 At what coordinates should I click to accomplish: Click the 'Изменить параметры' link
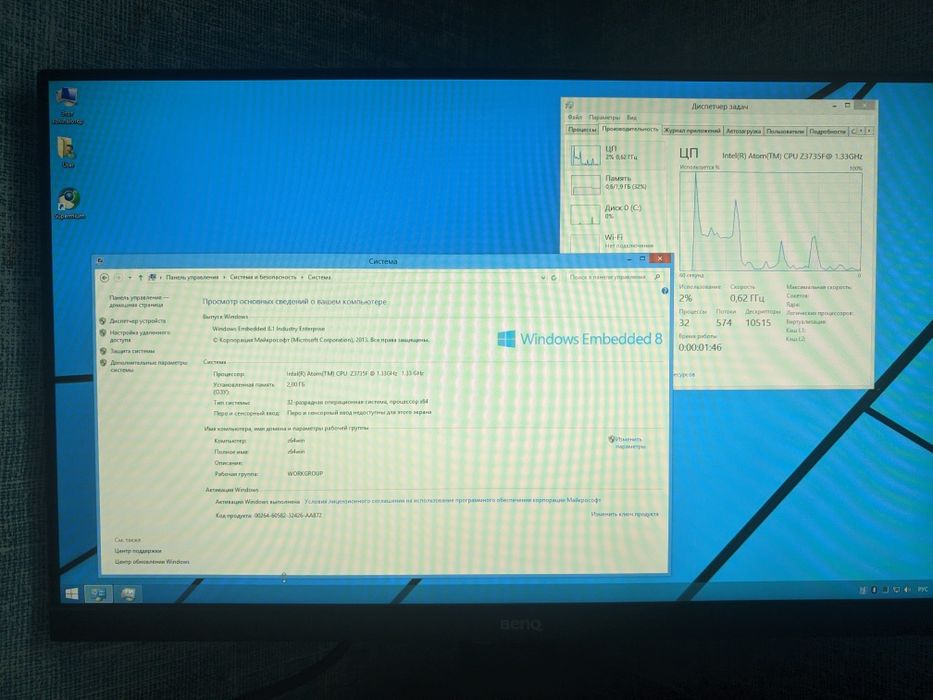click(x=630, y=443)
